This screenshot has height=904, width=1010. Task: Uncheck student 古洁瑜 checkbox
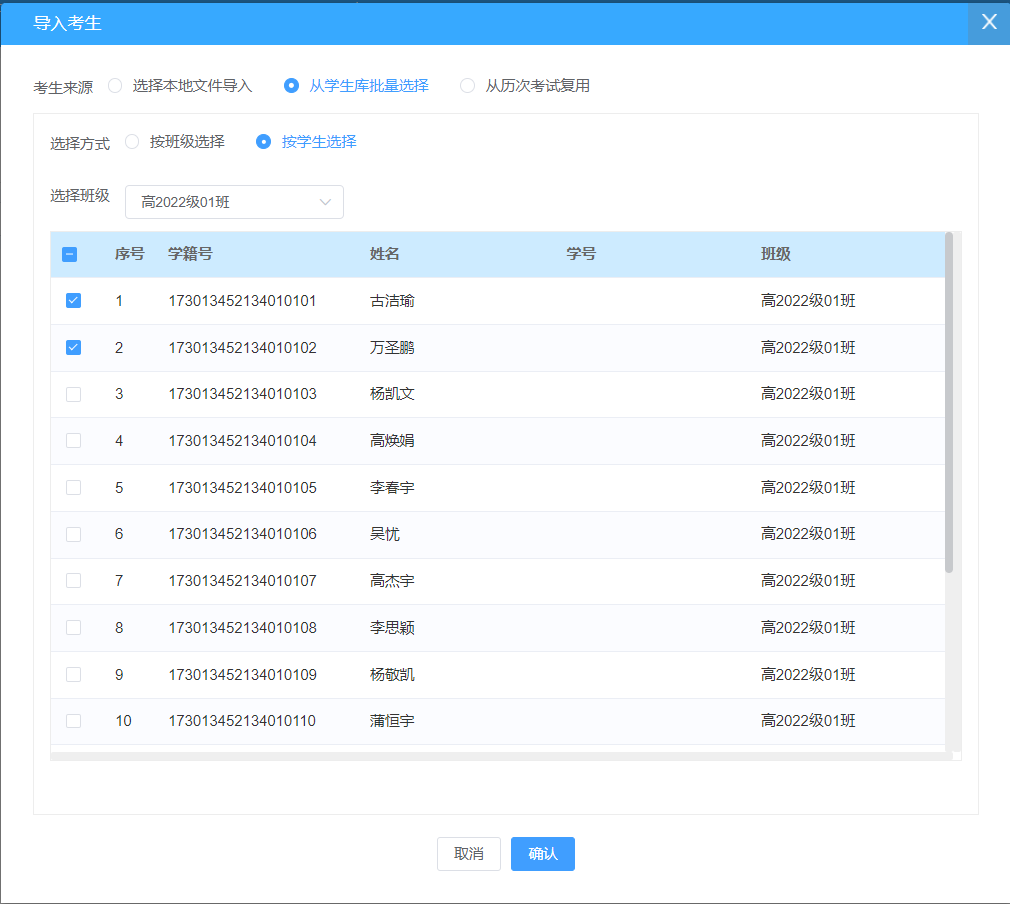coord(73,301)
